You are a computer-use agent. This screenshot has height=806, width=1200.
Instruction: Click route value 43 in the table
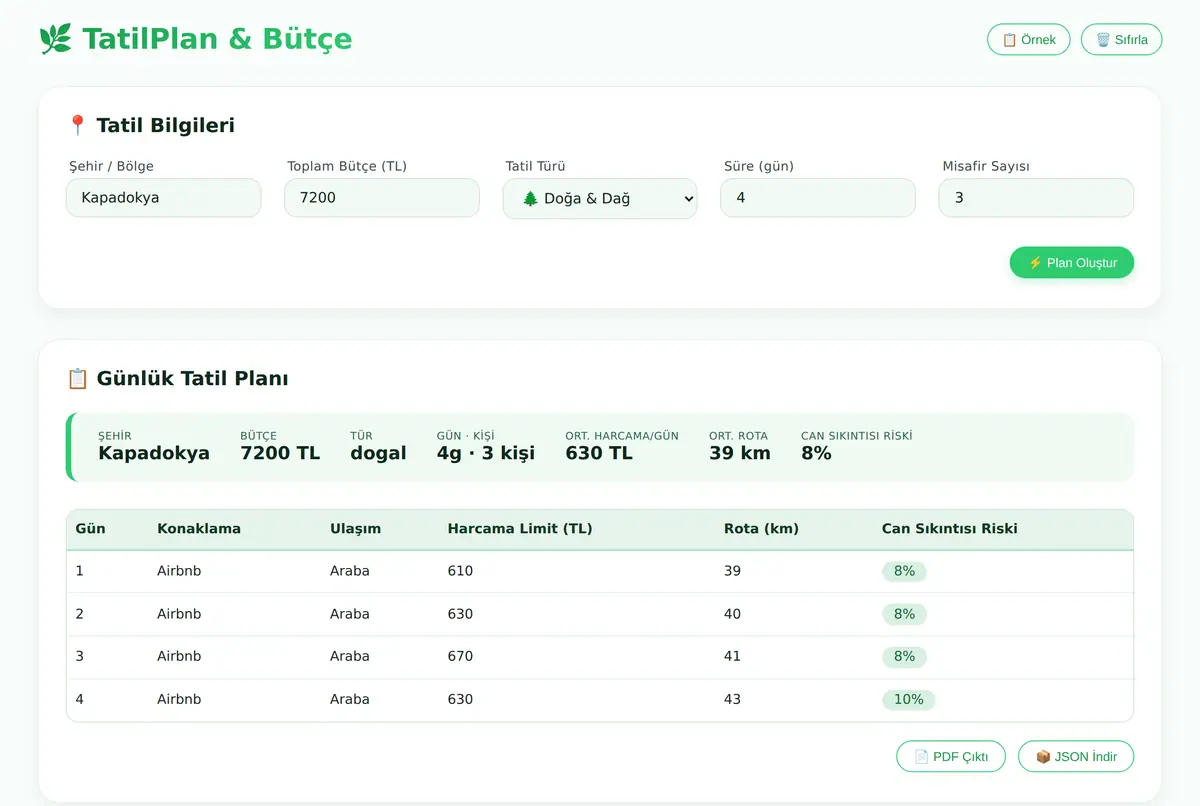tap(733, 700)
